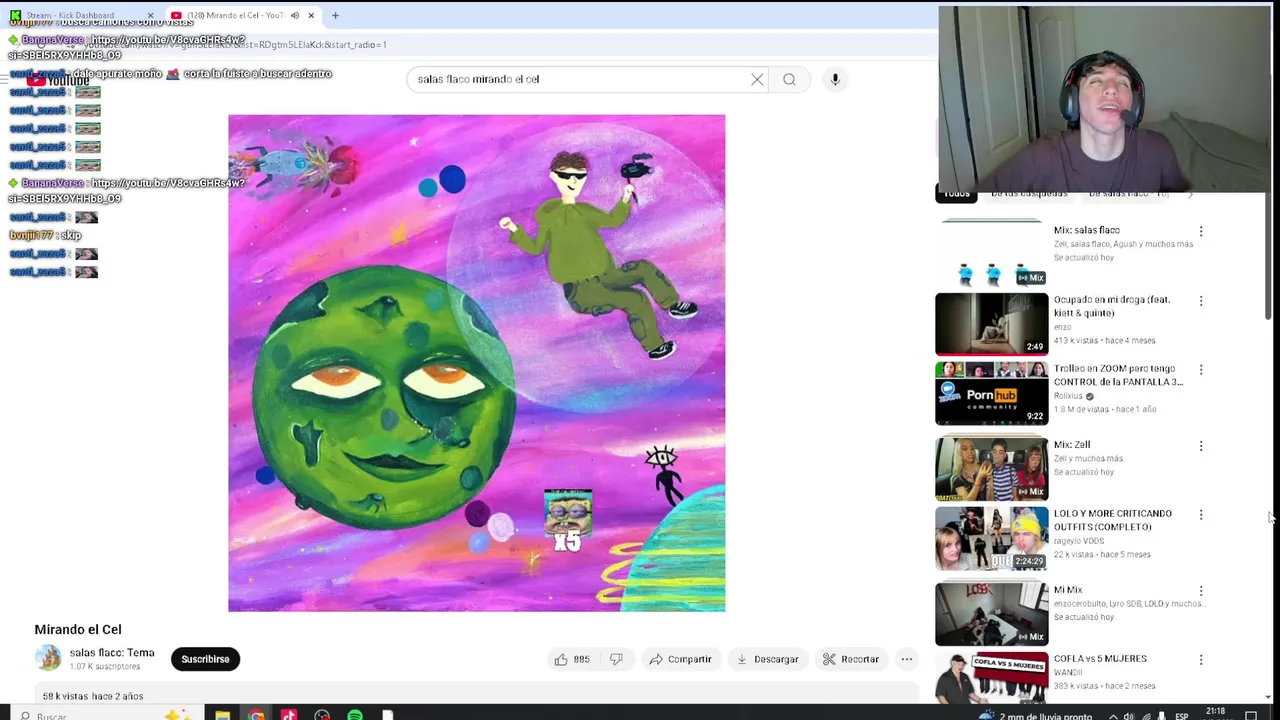Click the COFLA vs 5 MUJERES thumbnail
The height and width of the screenshot is (720, 1280).
coord(992,677)
